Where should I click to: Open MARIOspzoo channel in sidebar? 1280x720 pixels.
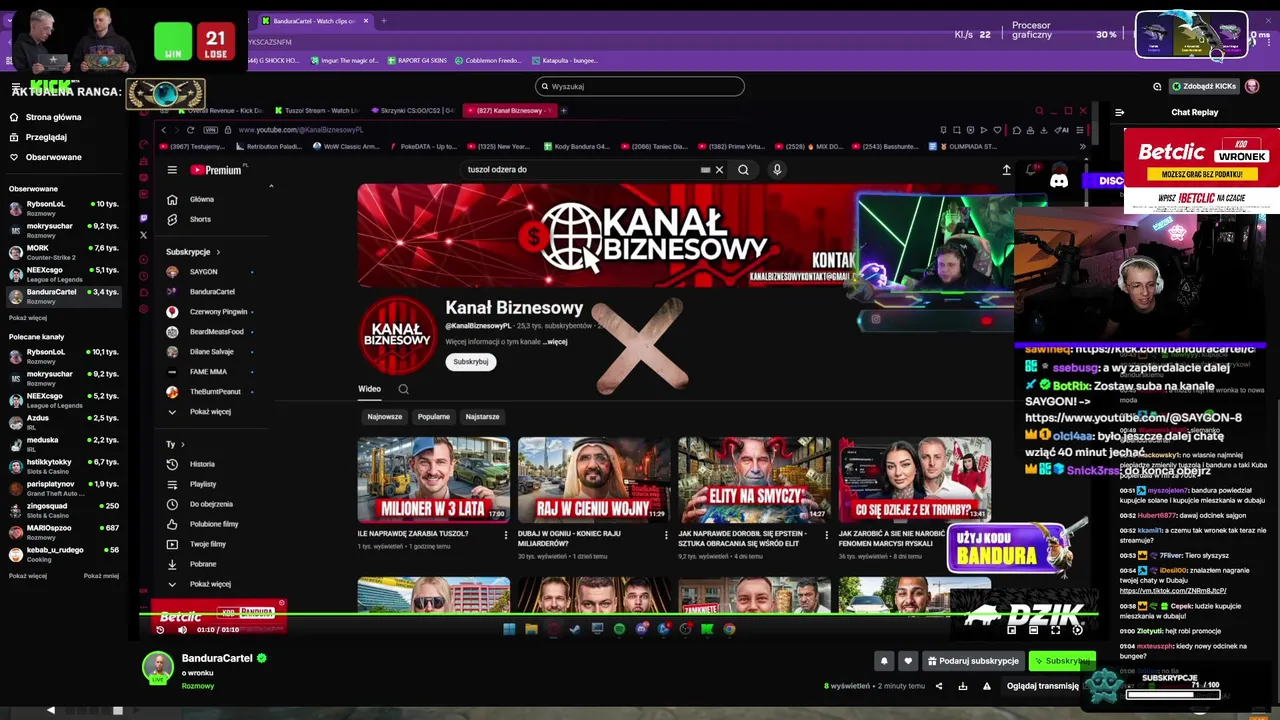click(x=64, y=532)
